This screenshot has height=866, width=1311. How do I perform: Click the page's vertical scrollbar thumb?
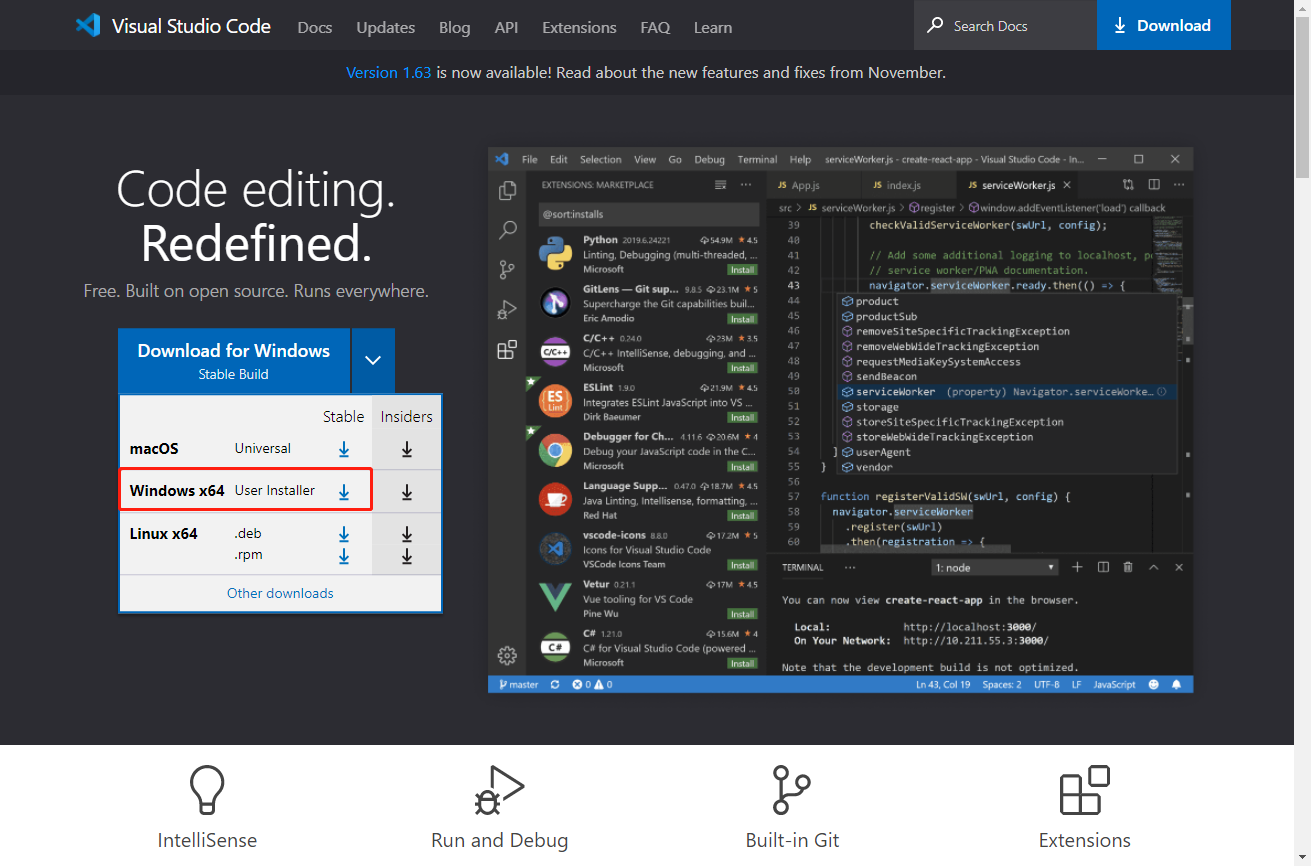[x=1302, y=95]
